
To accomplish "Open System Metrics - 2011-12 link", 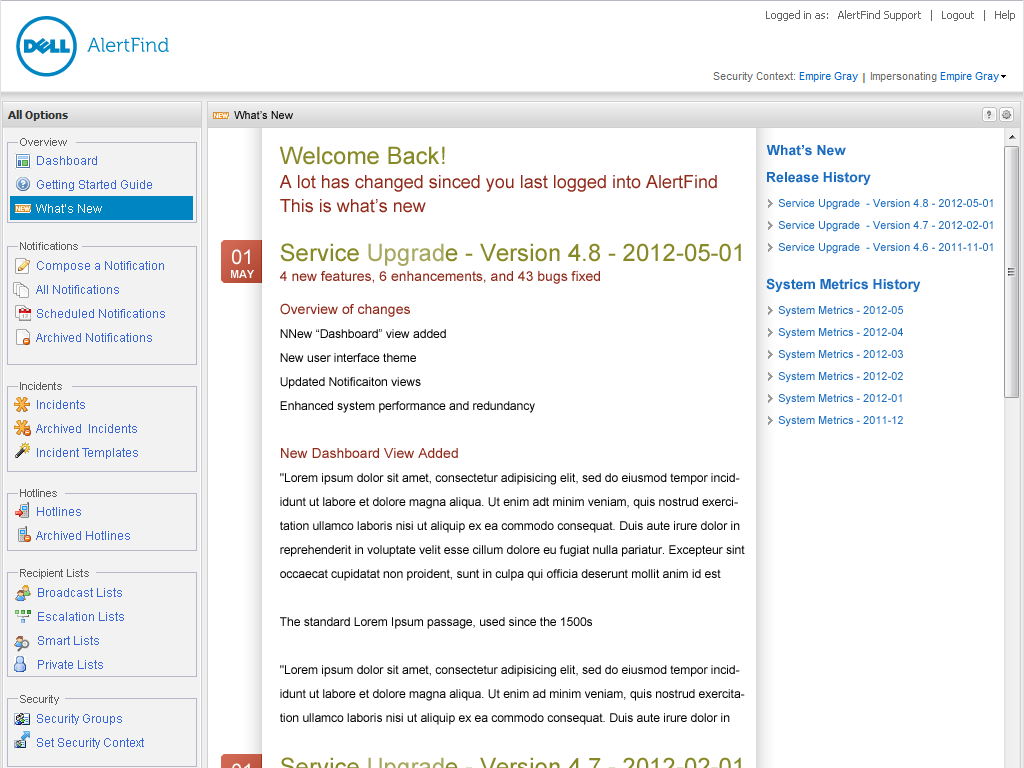I will pos(840,421).
